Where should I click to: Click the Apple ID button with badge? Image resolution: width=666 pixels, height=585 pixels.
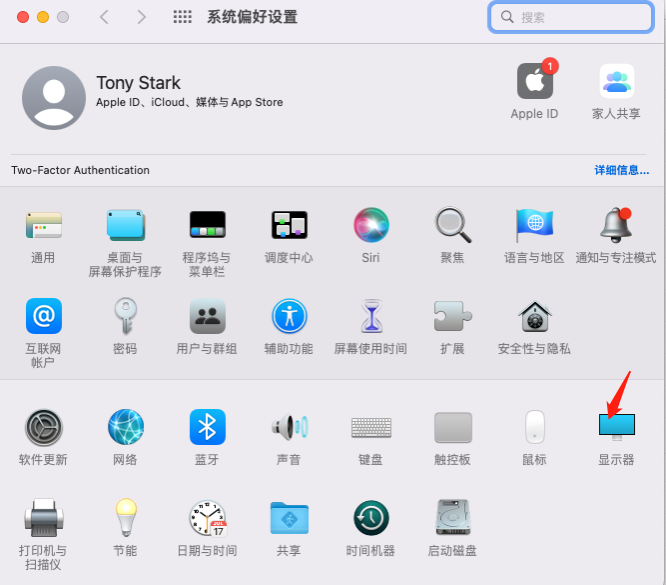[x=535, y=82]
